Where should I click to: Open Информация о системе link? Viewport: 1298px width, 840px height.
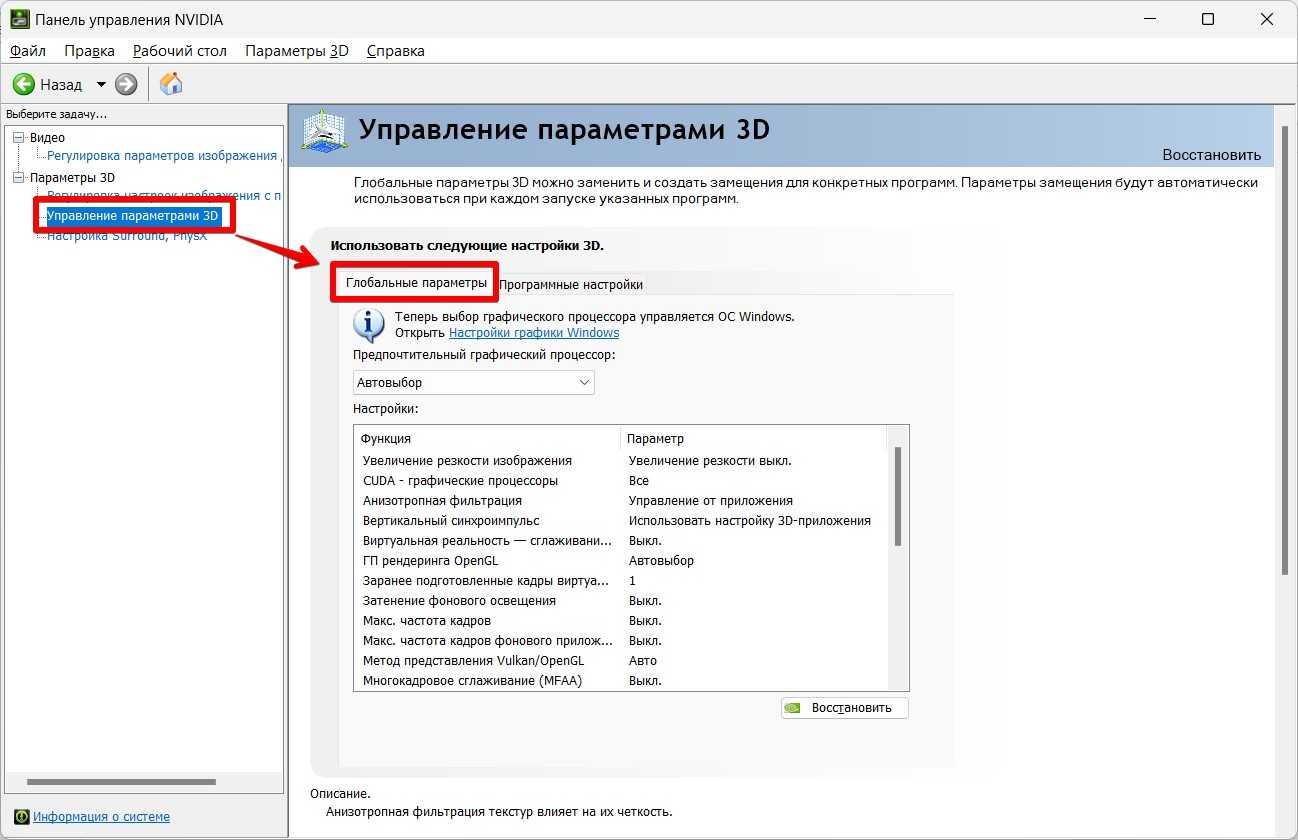(x=101, y=817)
